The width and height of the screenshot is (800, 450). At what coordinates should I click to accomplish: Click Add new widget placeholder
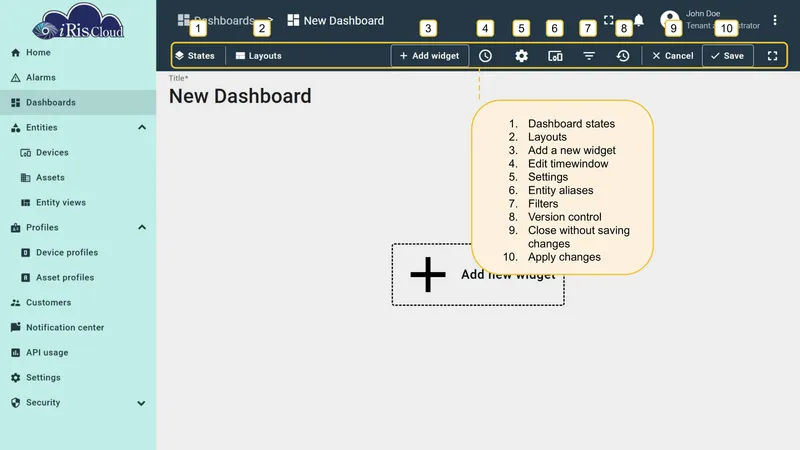(x=478, y=274)
